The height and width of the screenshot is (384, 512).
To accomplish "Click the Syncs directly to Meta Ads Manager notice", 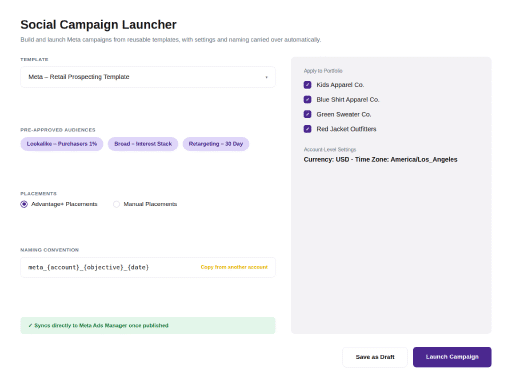I will [x=148, y=325].
